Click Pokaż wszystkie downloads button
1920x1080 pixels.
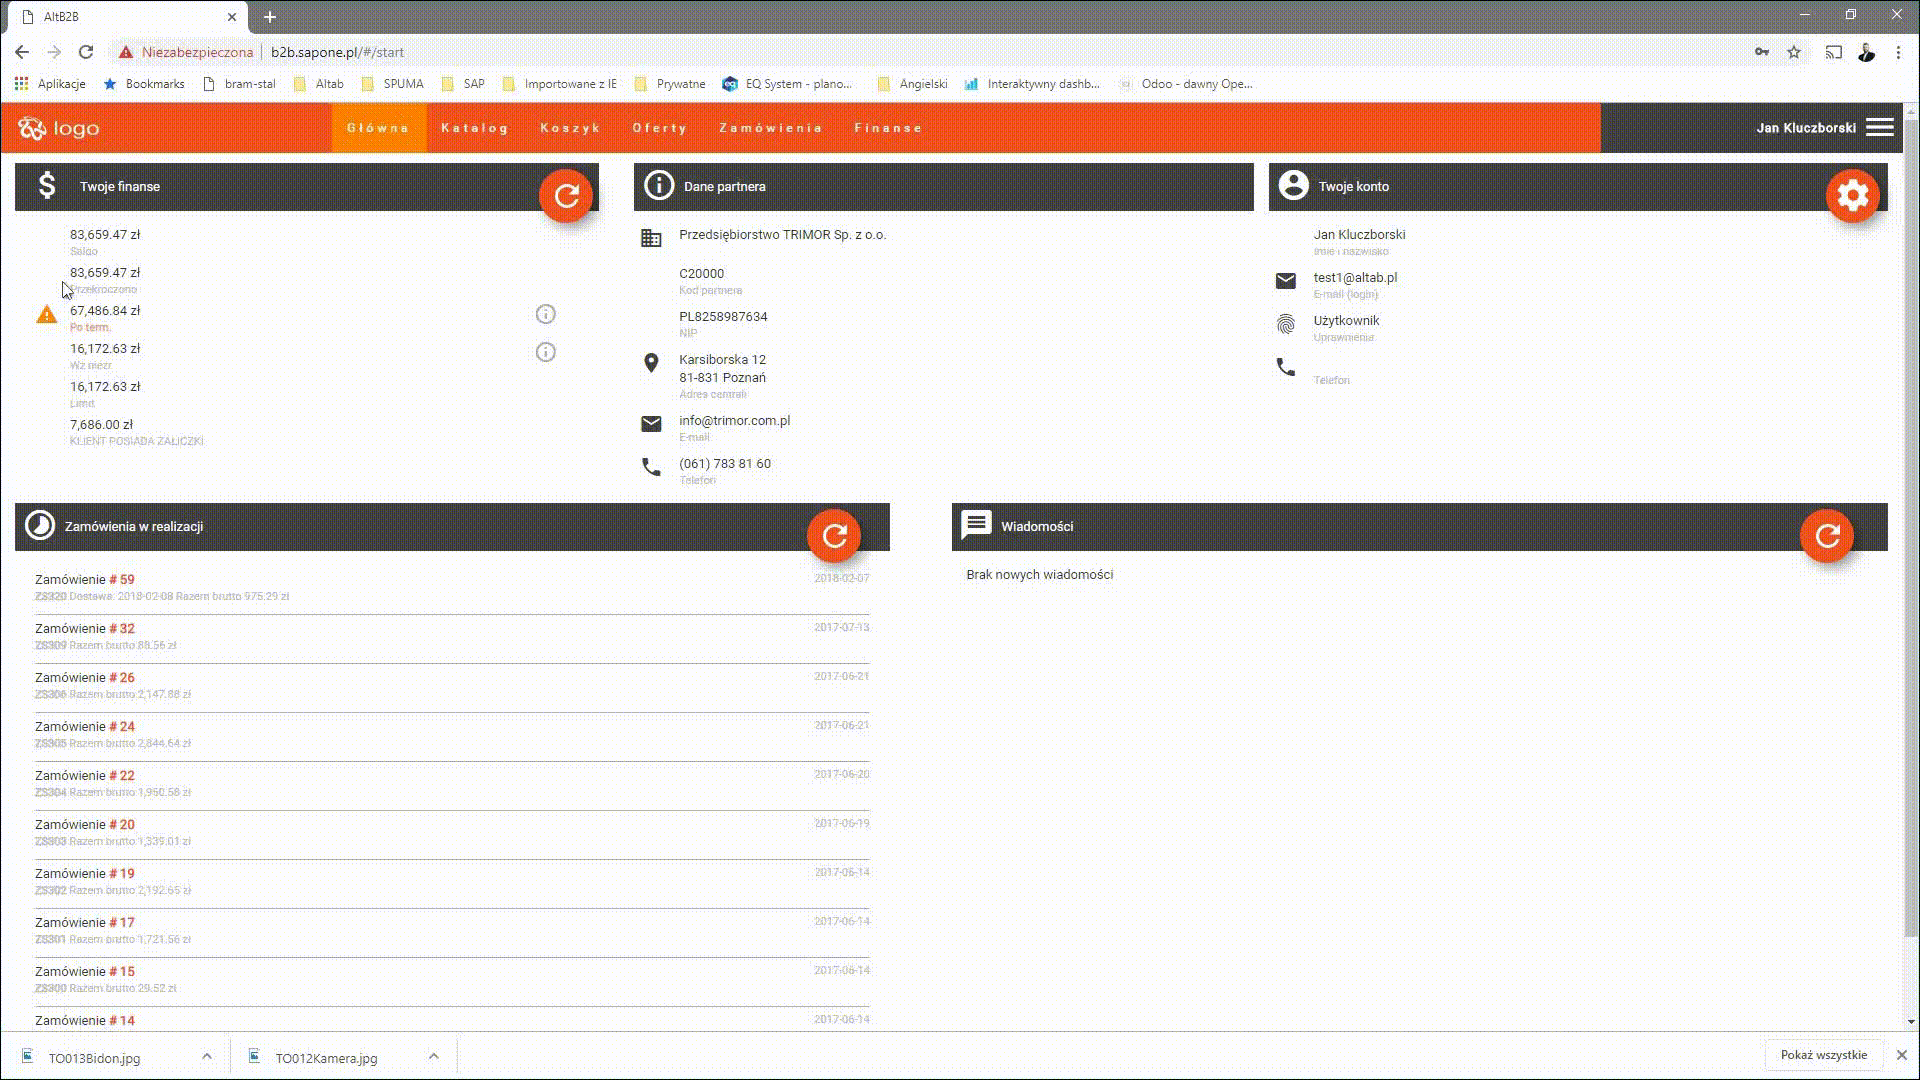(1823, 1055)
